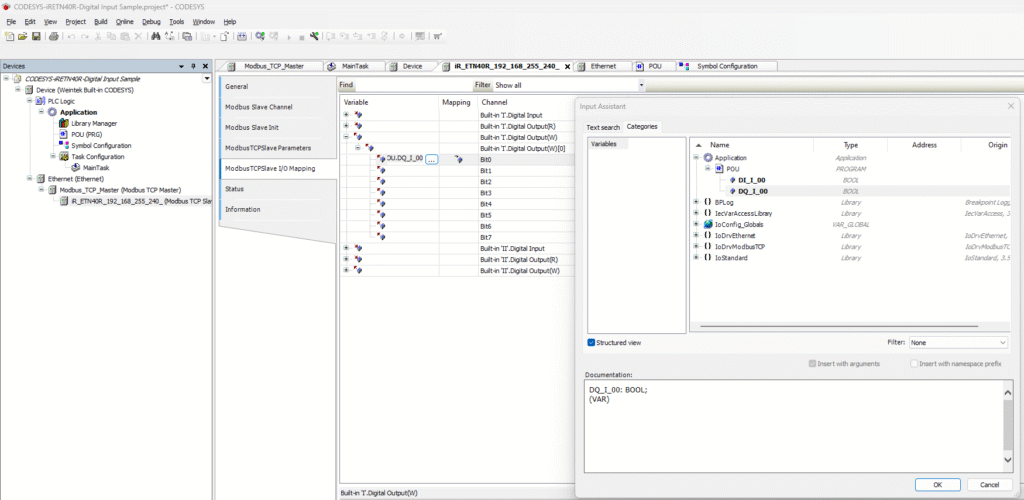Click the Undo arrow toolbar icon
The image size is (1024, 500).
[x=71, y=36]
